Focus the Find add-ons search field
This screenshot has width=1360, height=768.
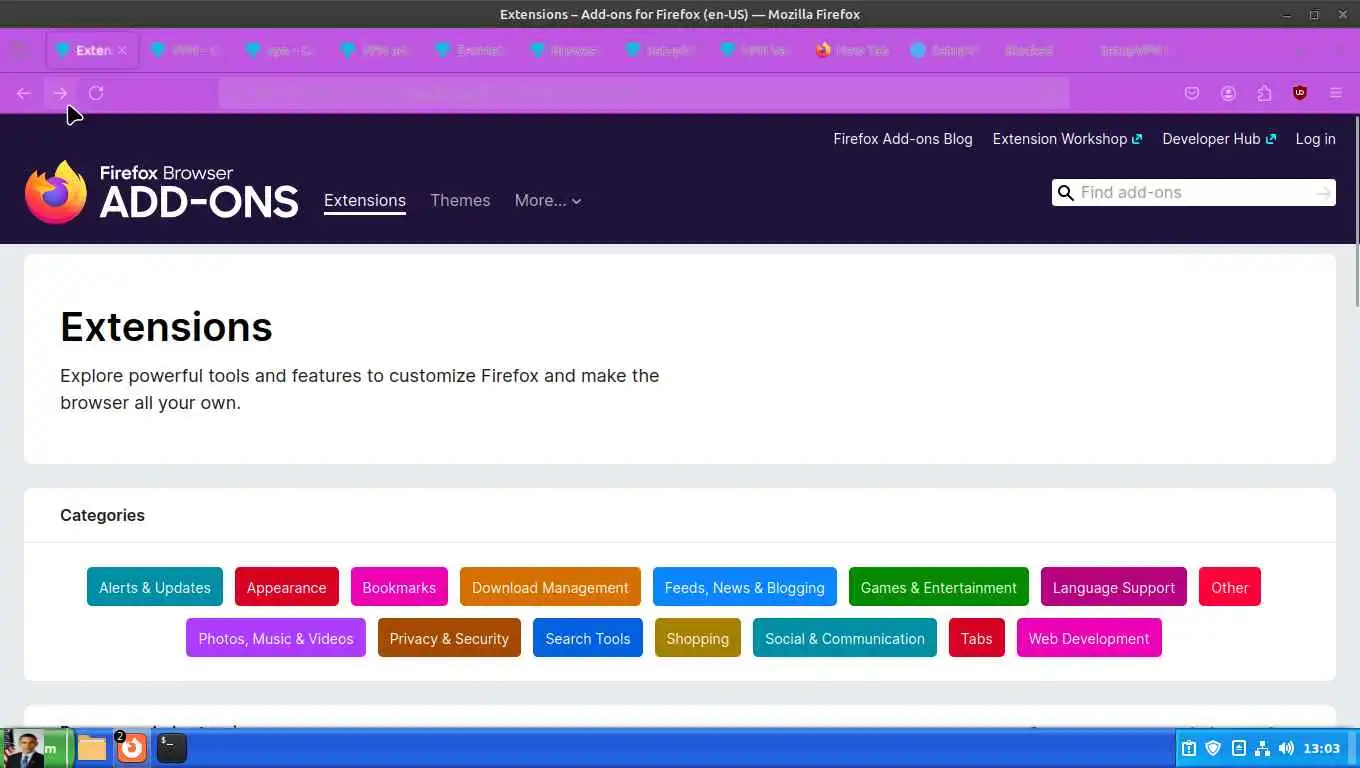click(x=1194, y=193)
